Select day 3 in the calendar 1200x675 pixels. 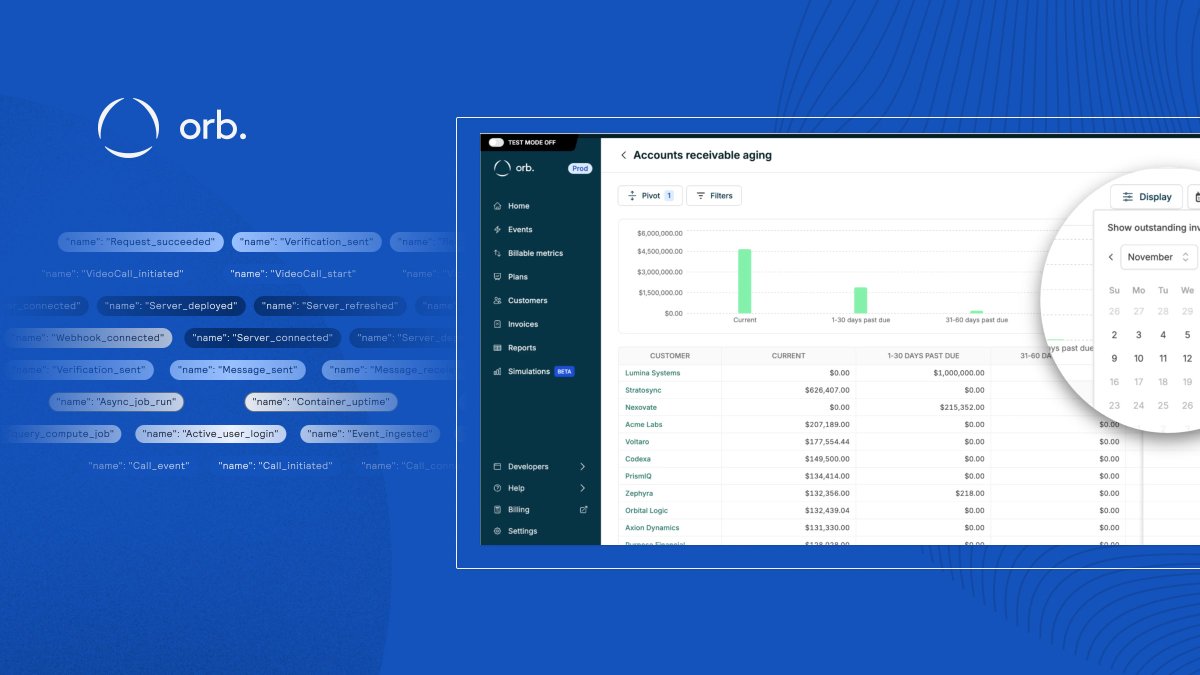[1138, 335]
